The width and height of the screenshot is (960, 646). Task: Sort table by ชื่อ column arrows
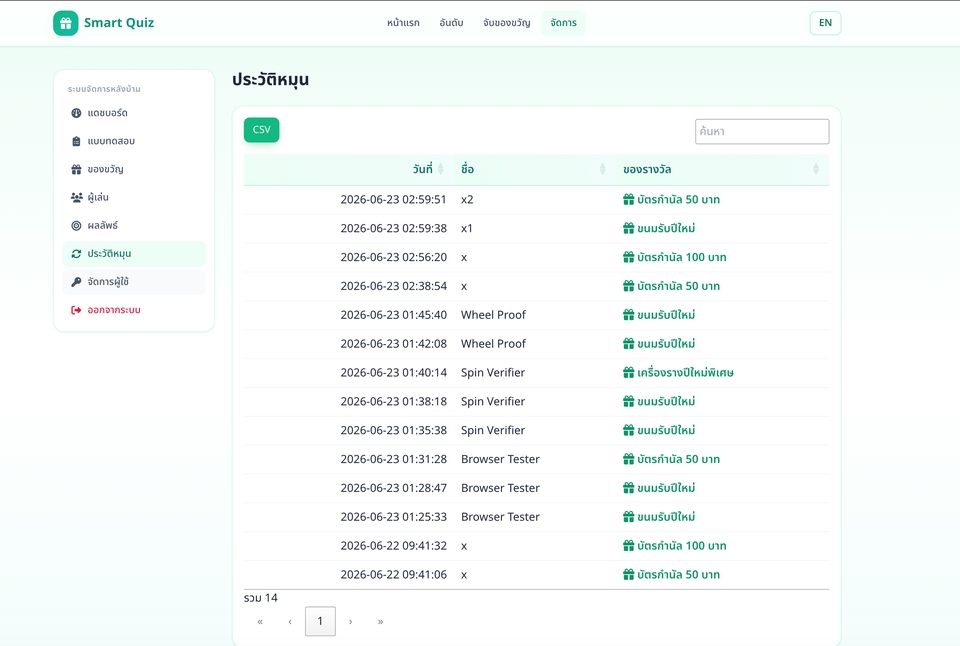(x=602, y=169)
